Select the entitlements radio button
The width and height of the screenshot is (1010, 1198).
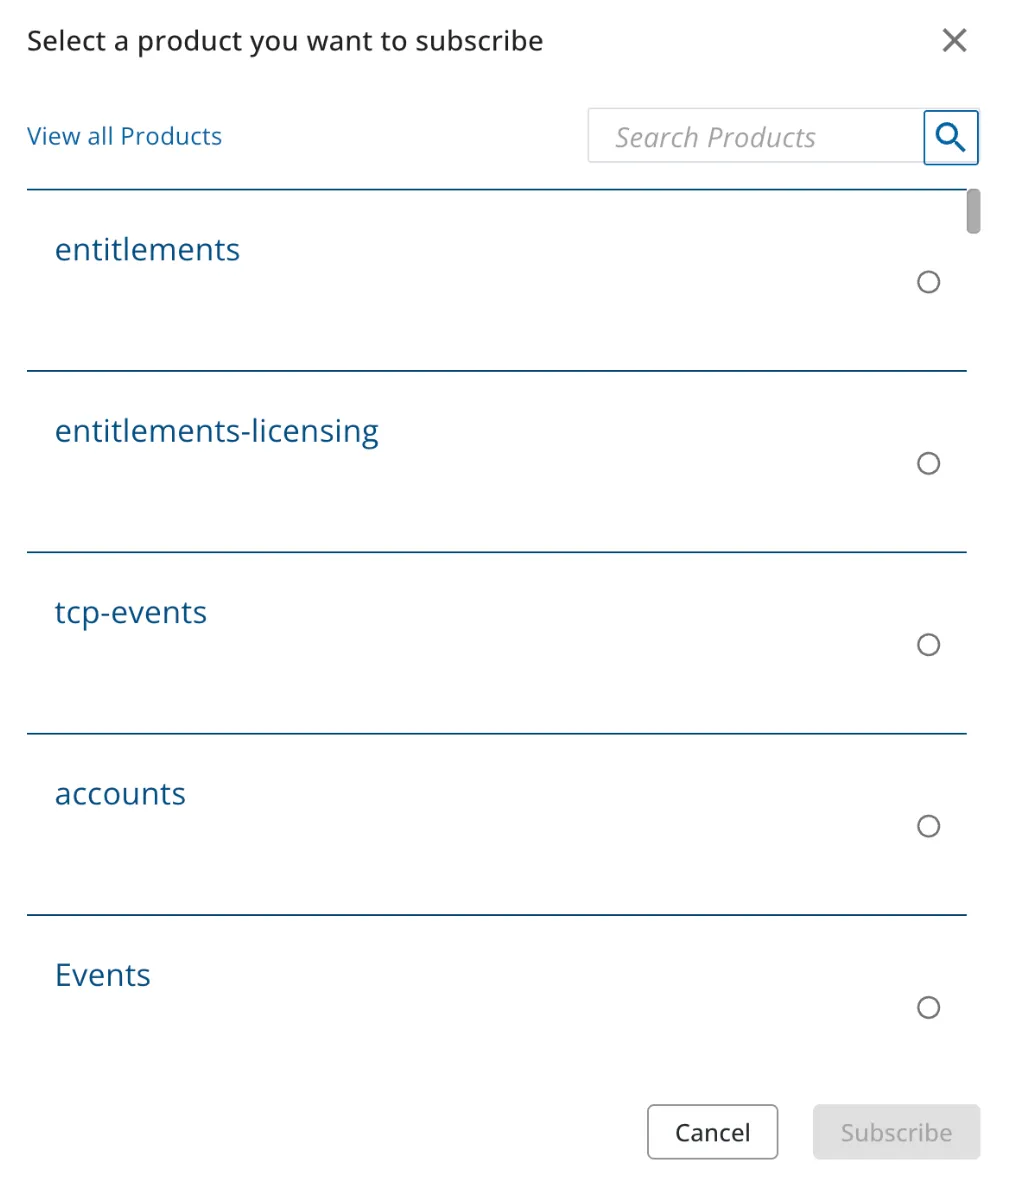928,282
